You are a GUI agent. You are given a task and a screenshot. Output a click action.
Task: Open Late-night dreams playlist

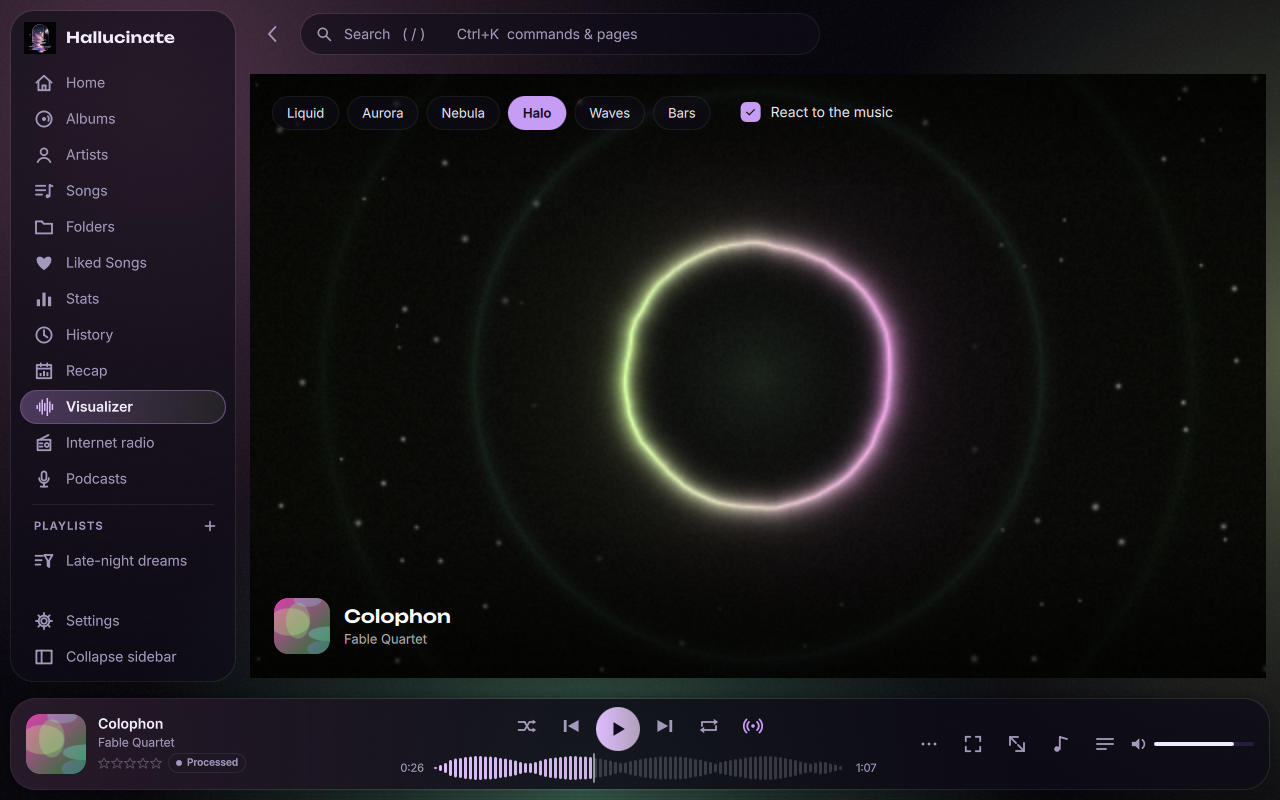tap(123, 561)
